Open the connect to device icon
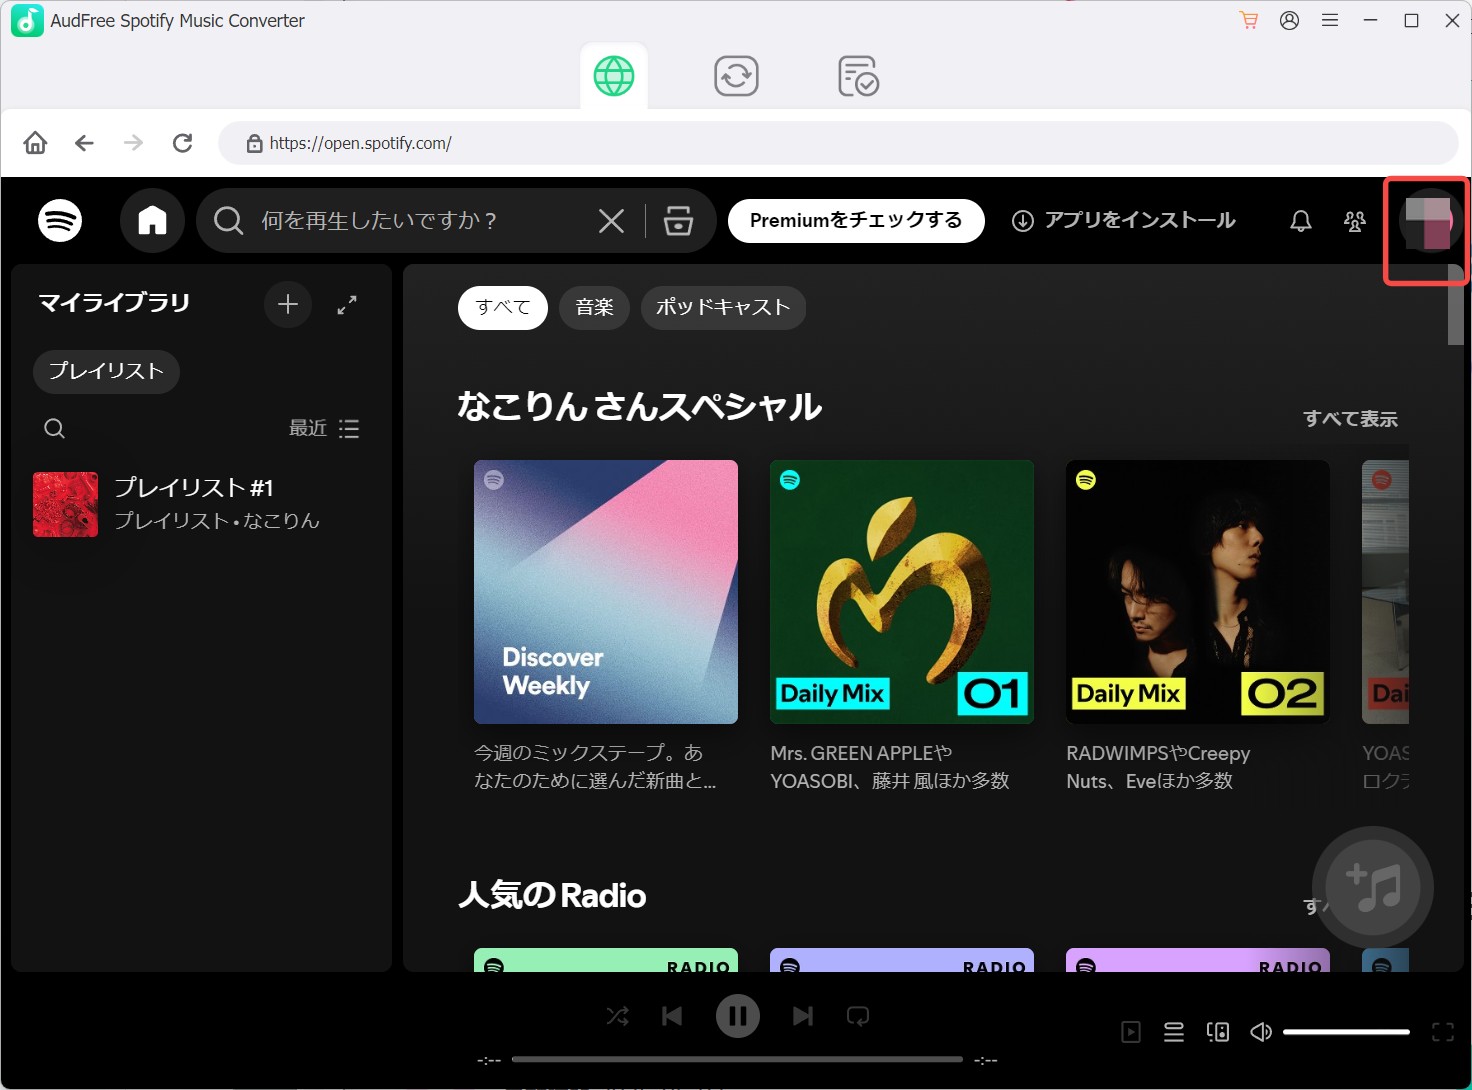The width and height of the screenshot is (1472, 1090). tap(1218, 1032)
